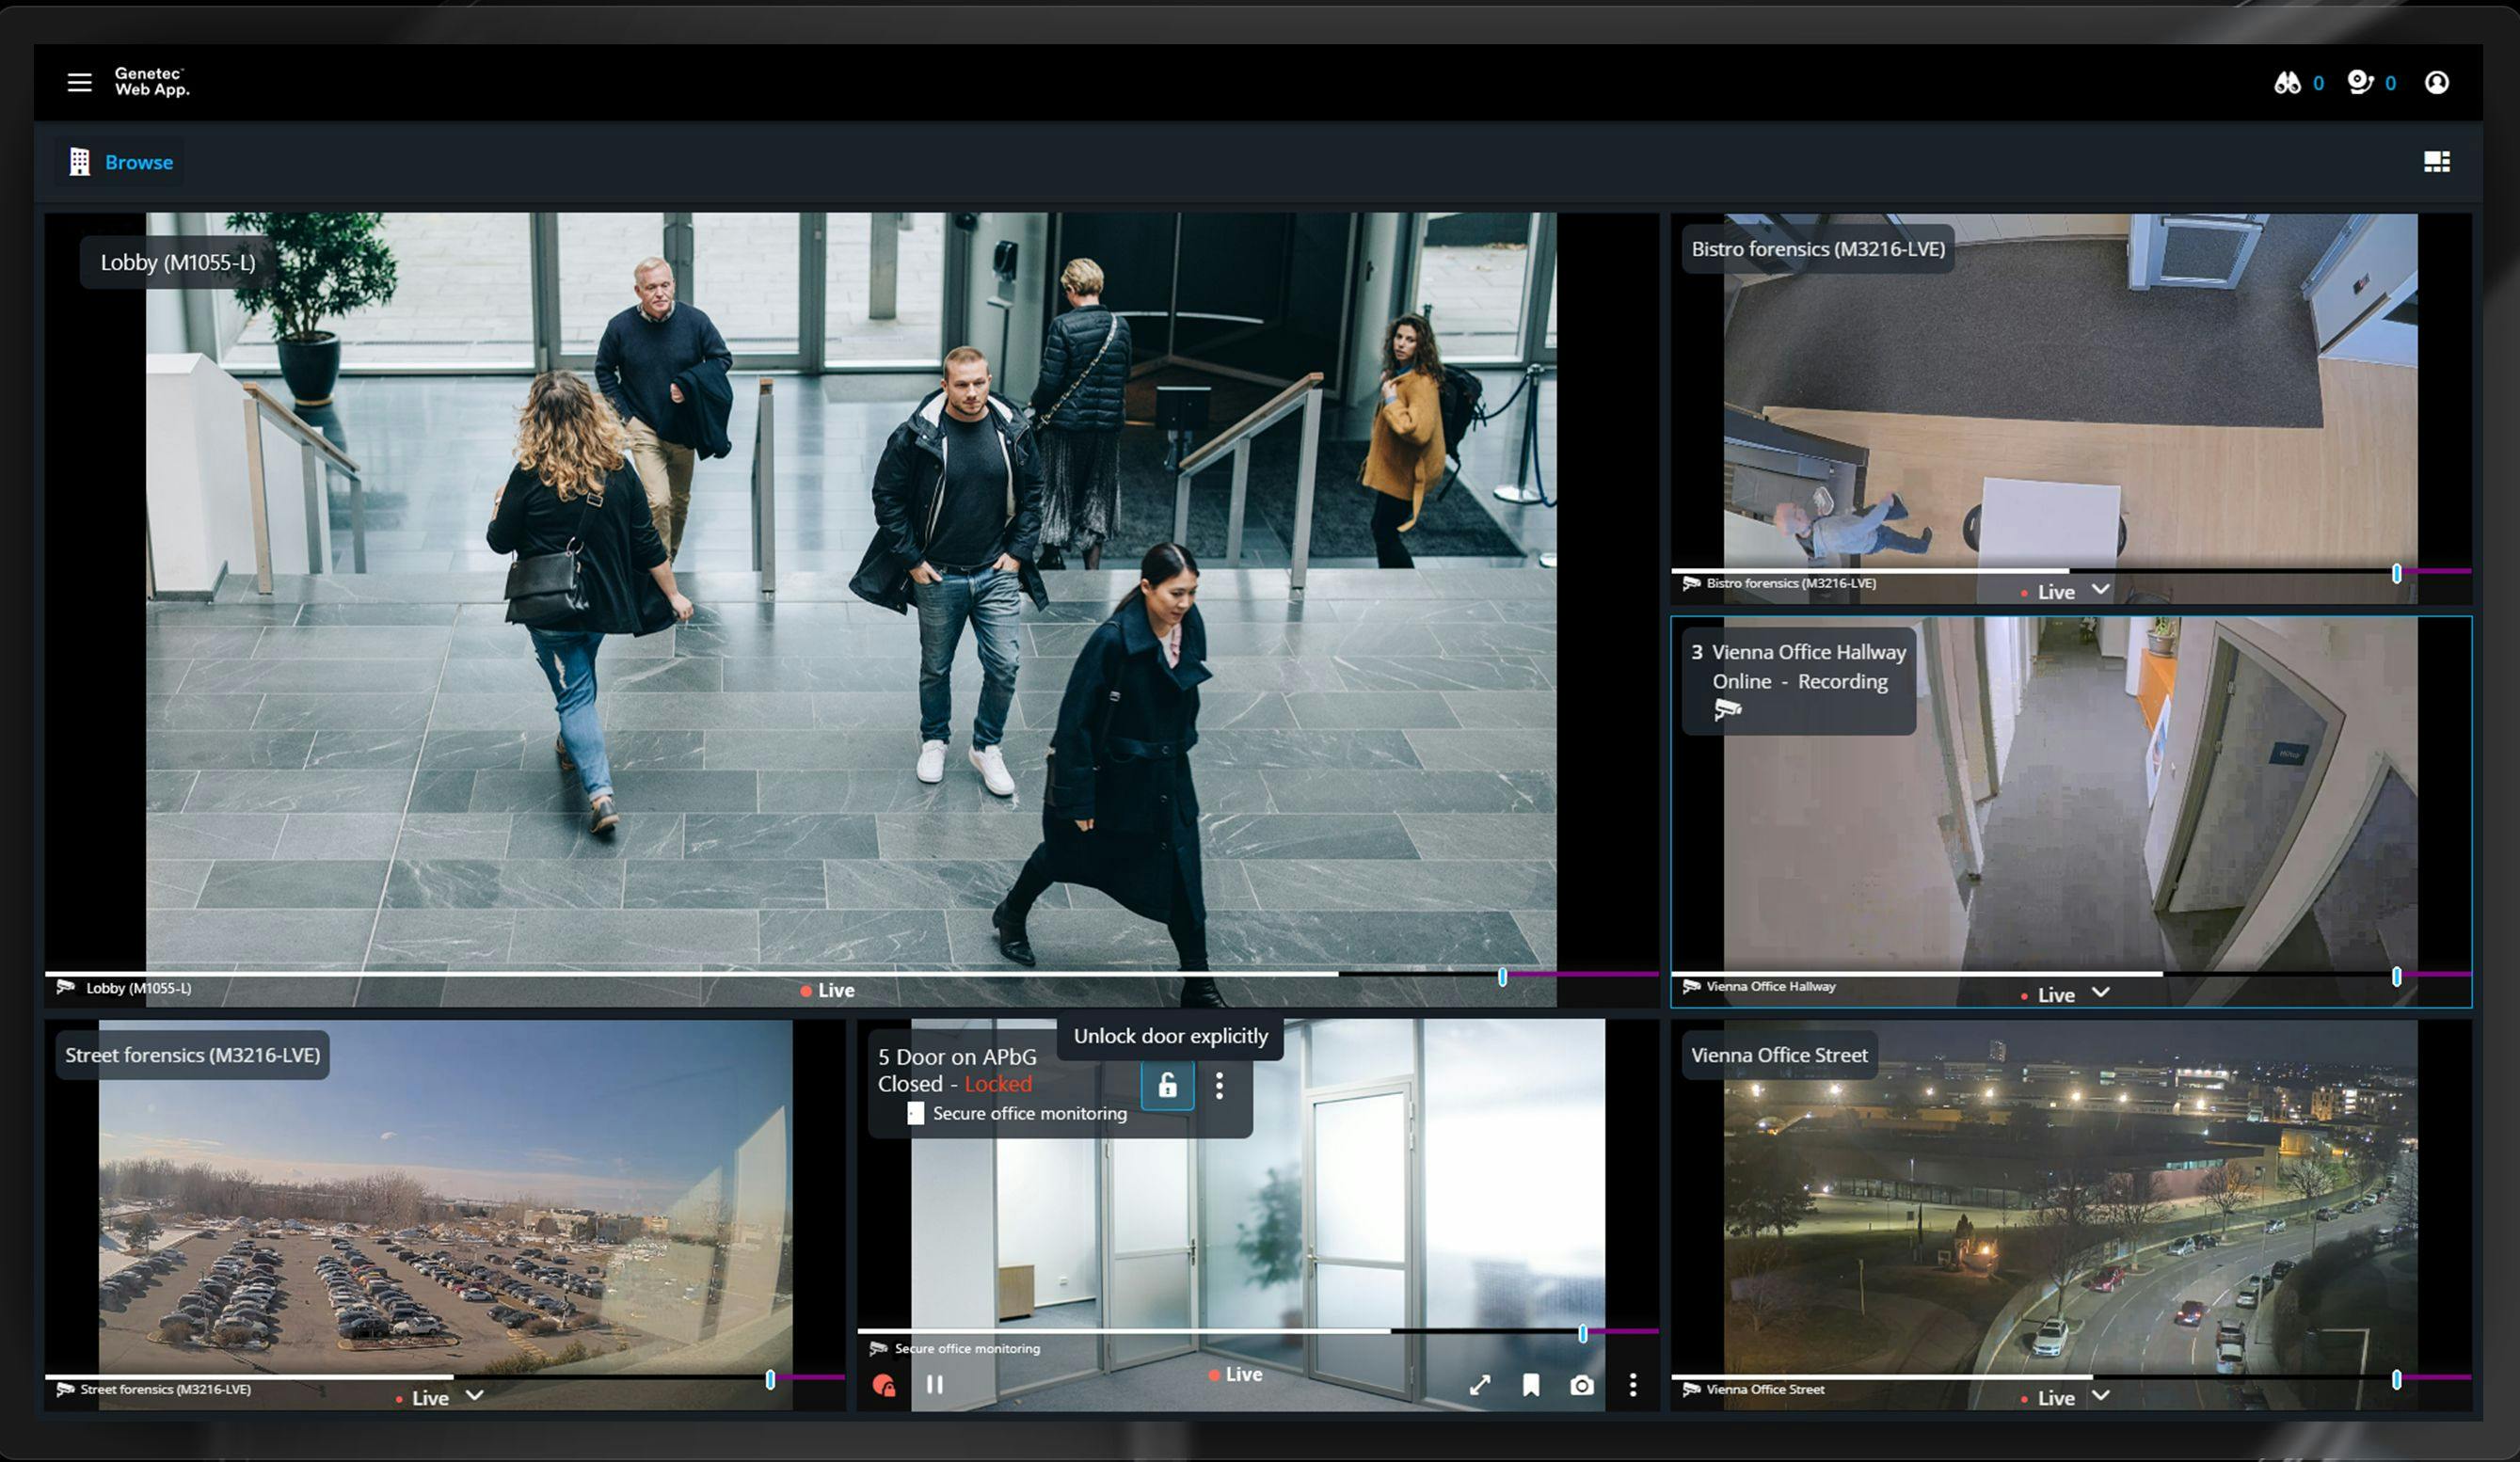Click the binoculars watchlist icon
Screen dimensions: 2520x1462
click(x=2286, y=83)
